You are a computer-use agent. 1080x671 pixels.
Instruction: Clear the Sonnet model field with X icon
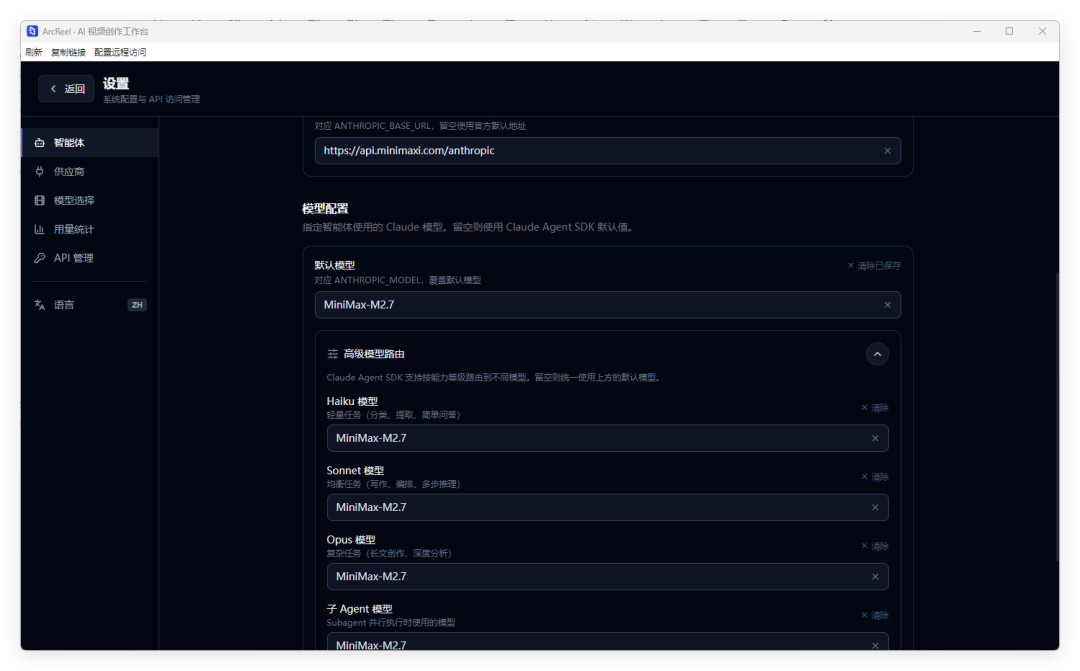875,508
